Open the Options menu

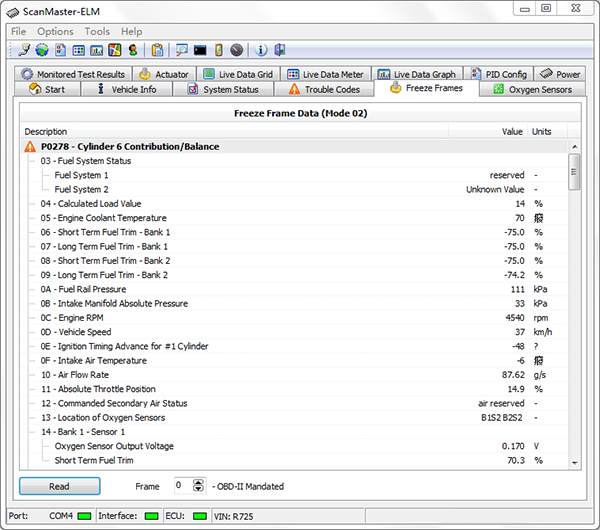click(55, 31)
